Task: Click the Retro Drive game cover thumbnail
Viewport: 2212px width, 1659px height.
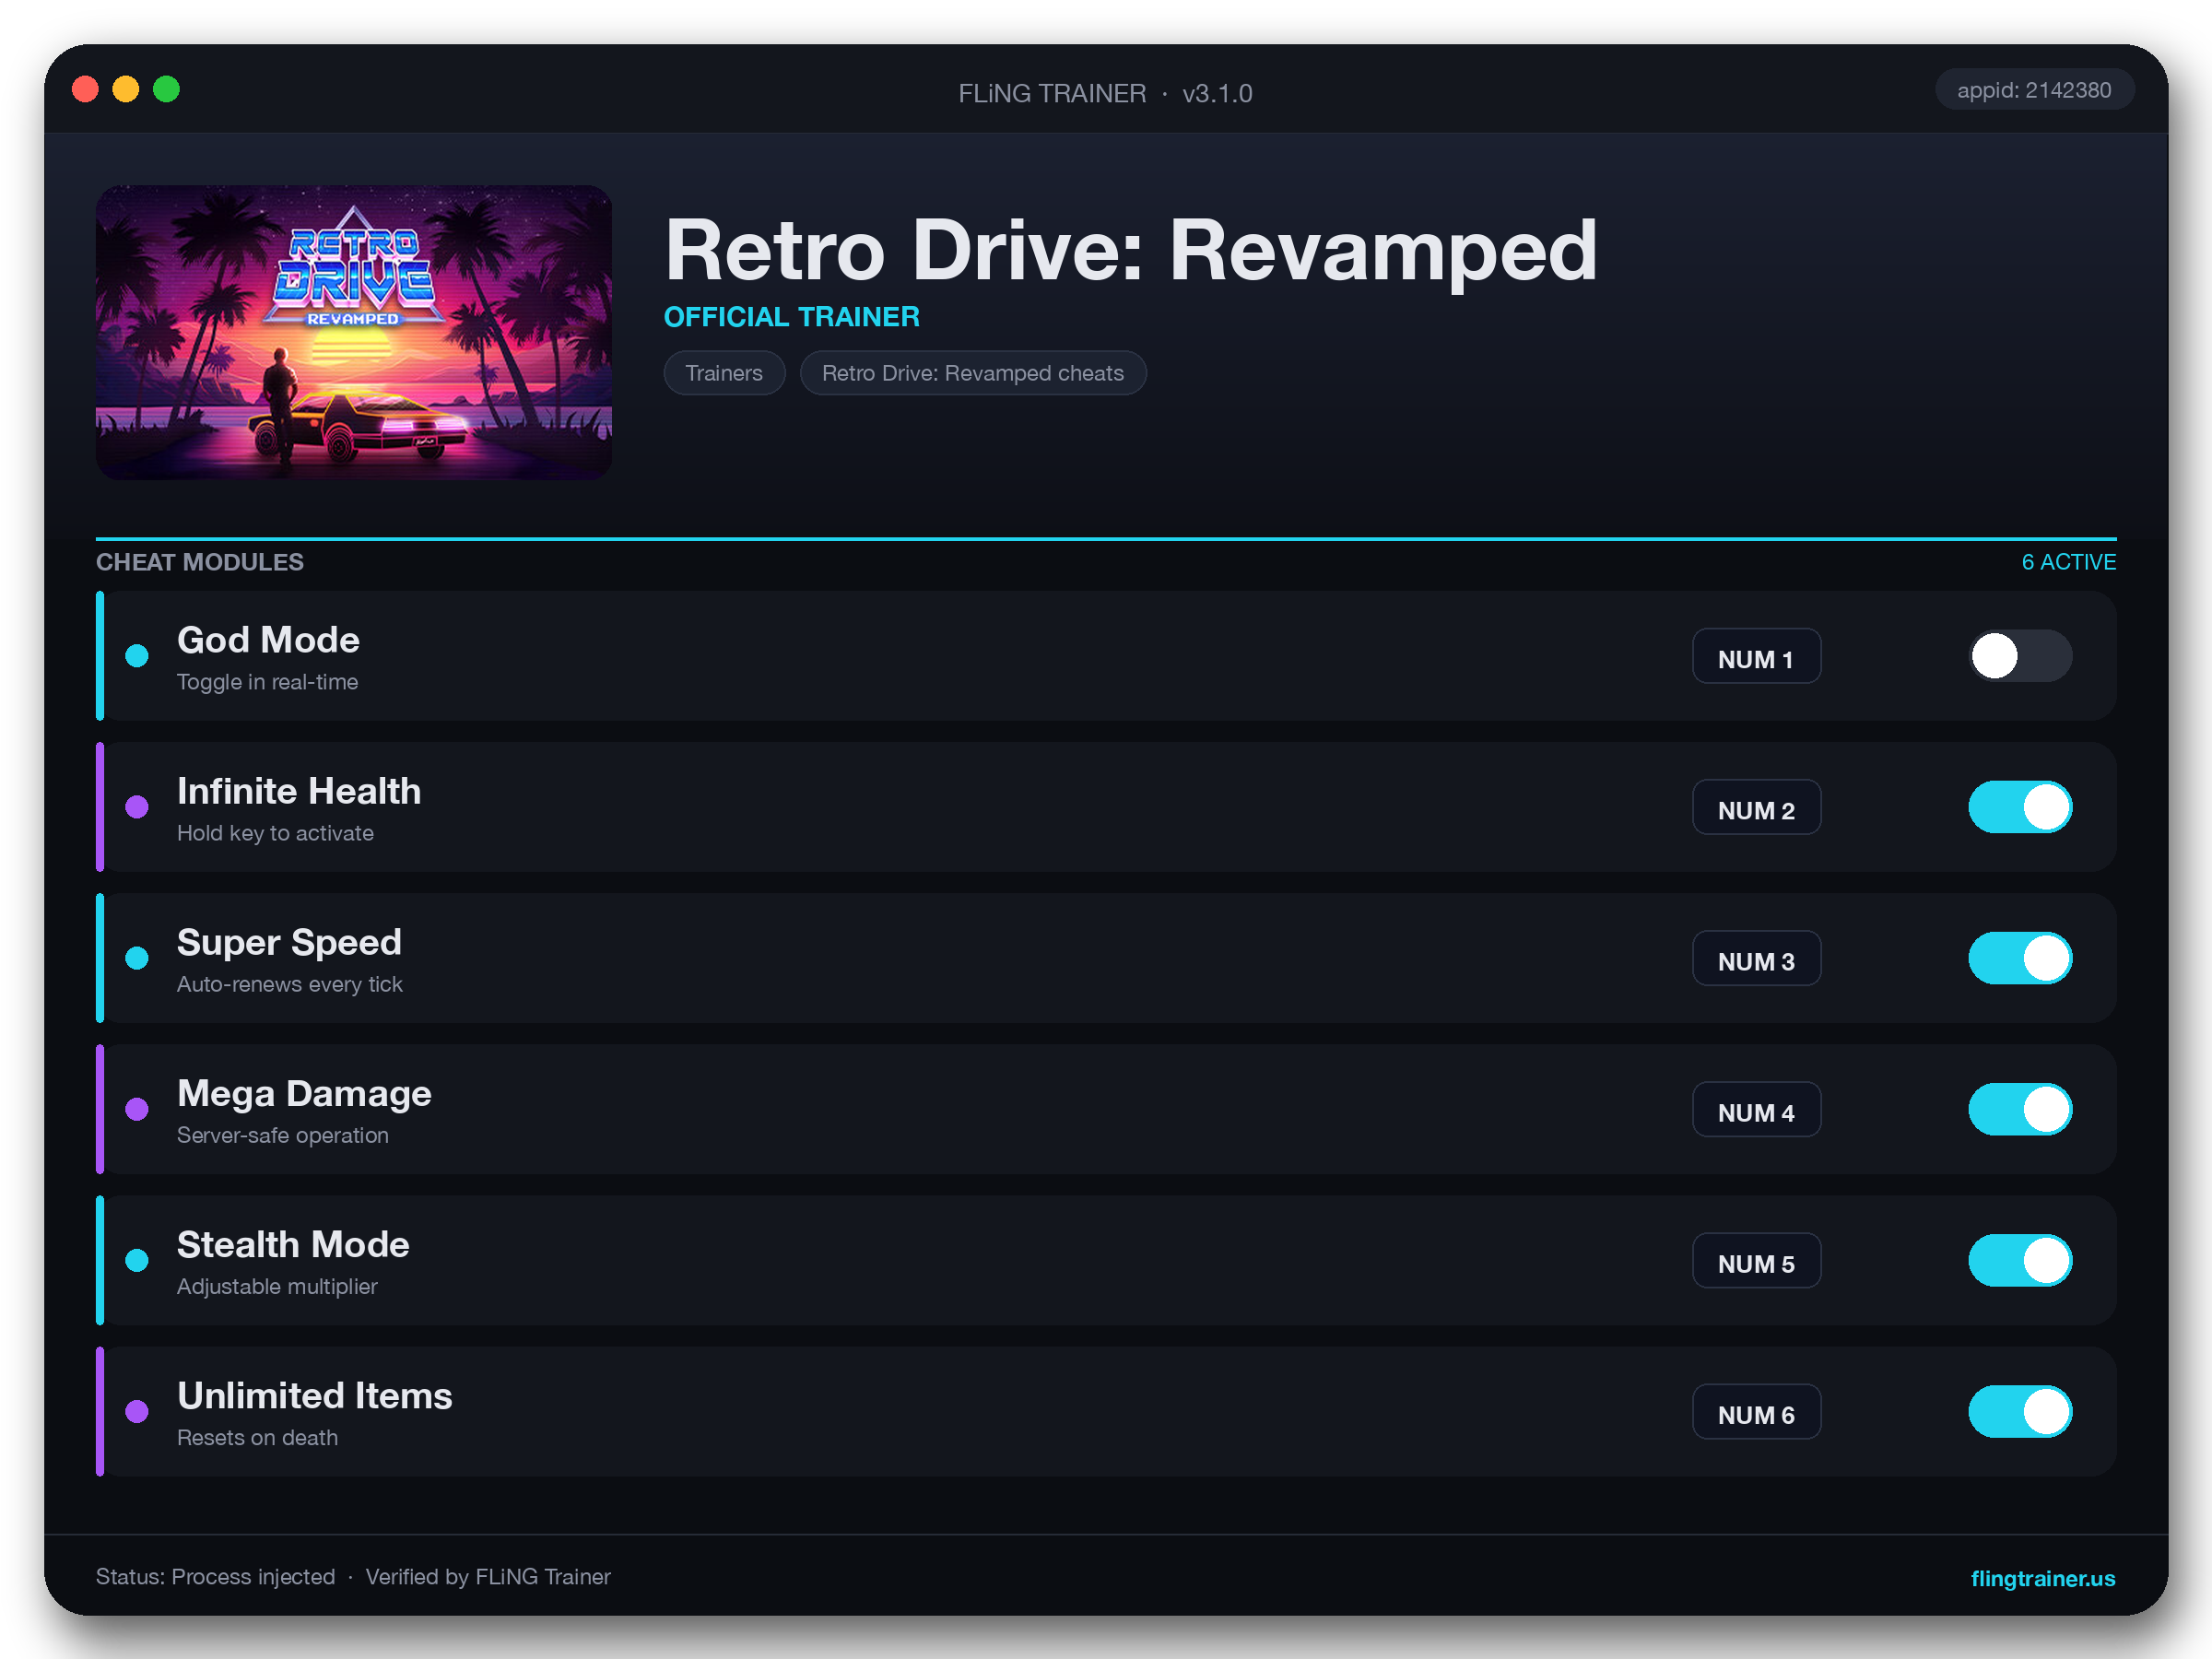Action: [354, 332]
